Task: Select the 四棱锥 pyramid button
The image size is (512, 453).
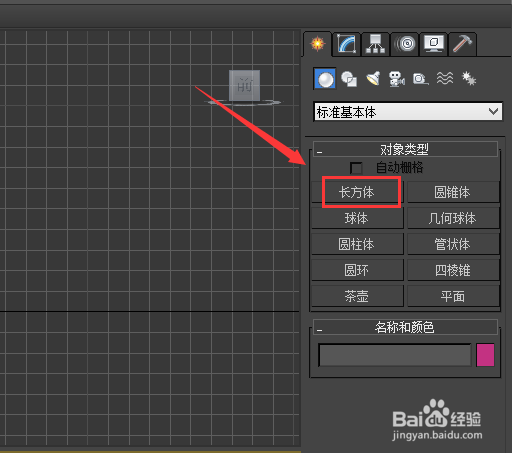Action: pyautogui.click(x=453, y=270)
